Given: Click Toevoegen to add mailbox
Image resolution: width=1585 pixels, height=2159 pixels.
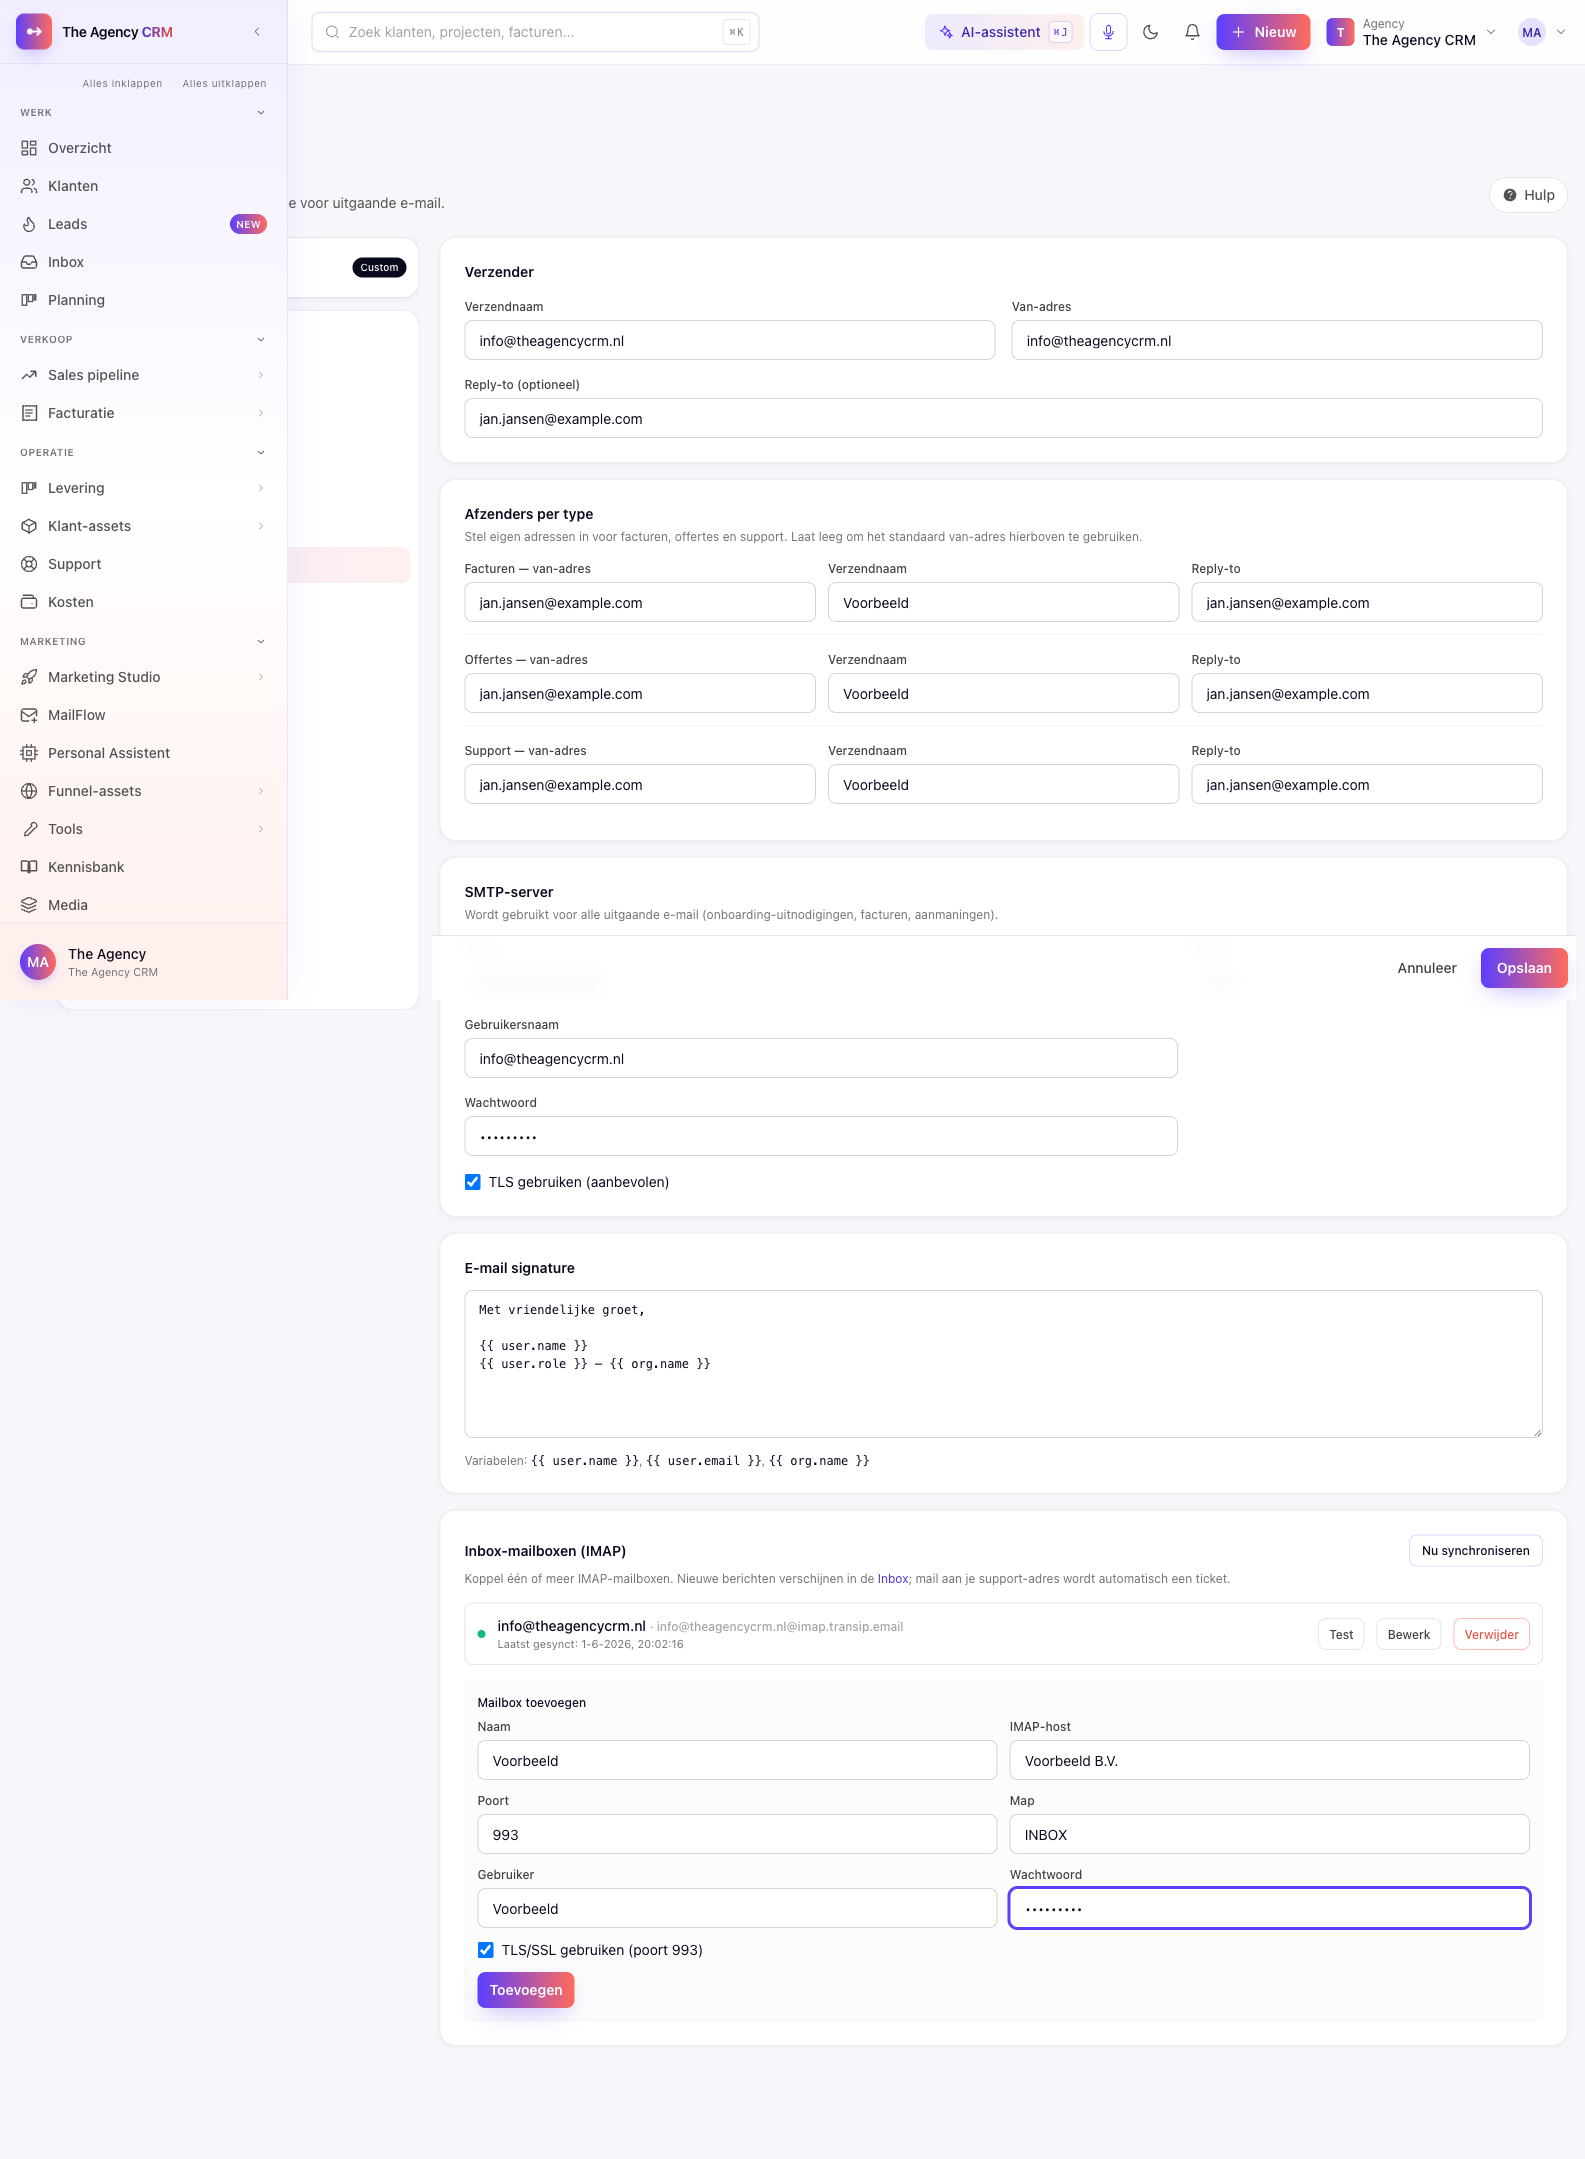Looking at the screenshot, I should click(526, 1990).
